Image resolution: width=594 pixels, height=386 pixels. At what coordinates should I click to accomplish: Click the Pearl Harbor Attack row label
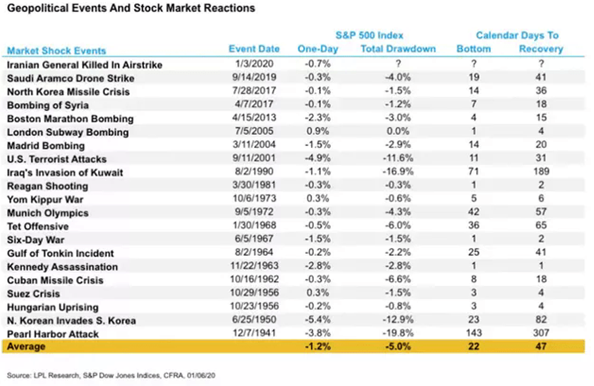pyautogui.click(x=53, y=334)
